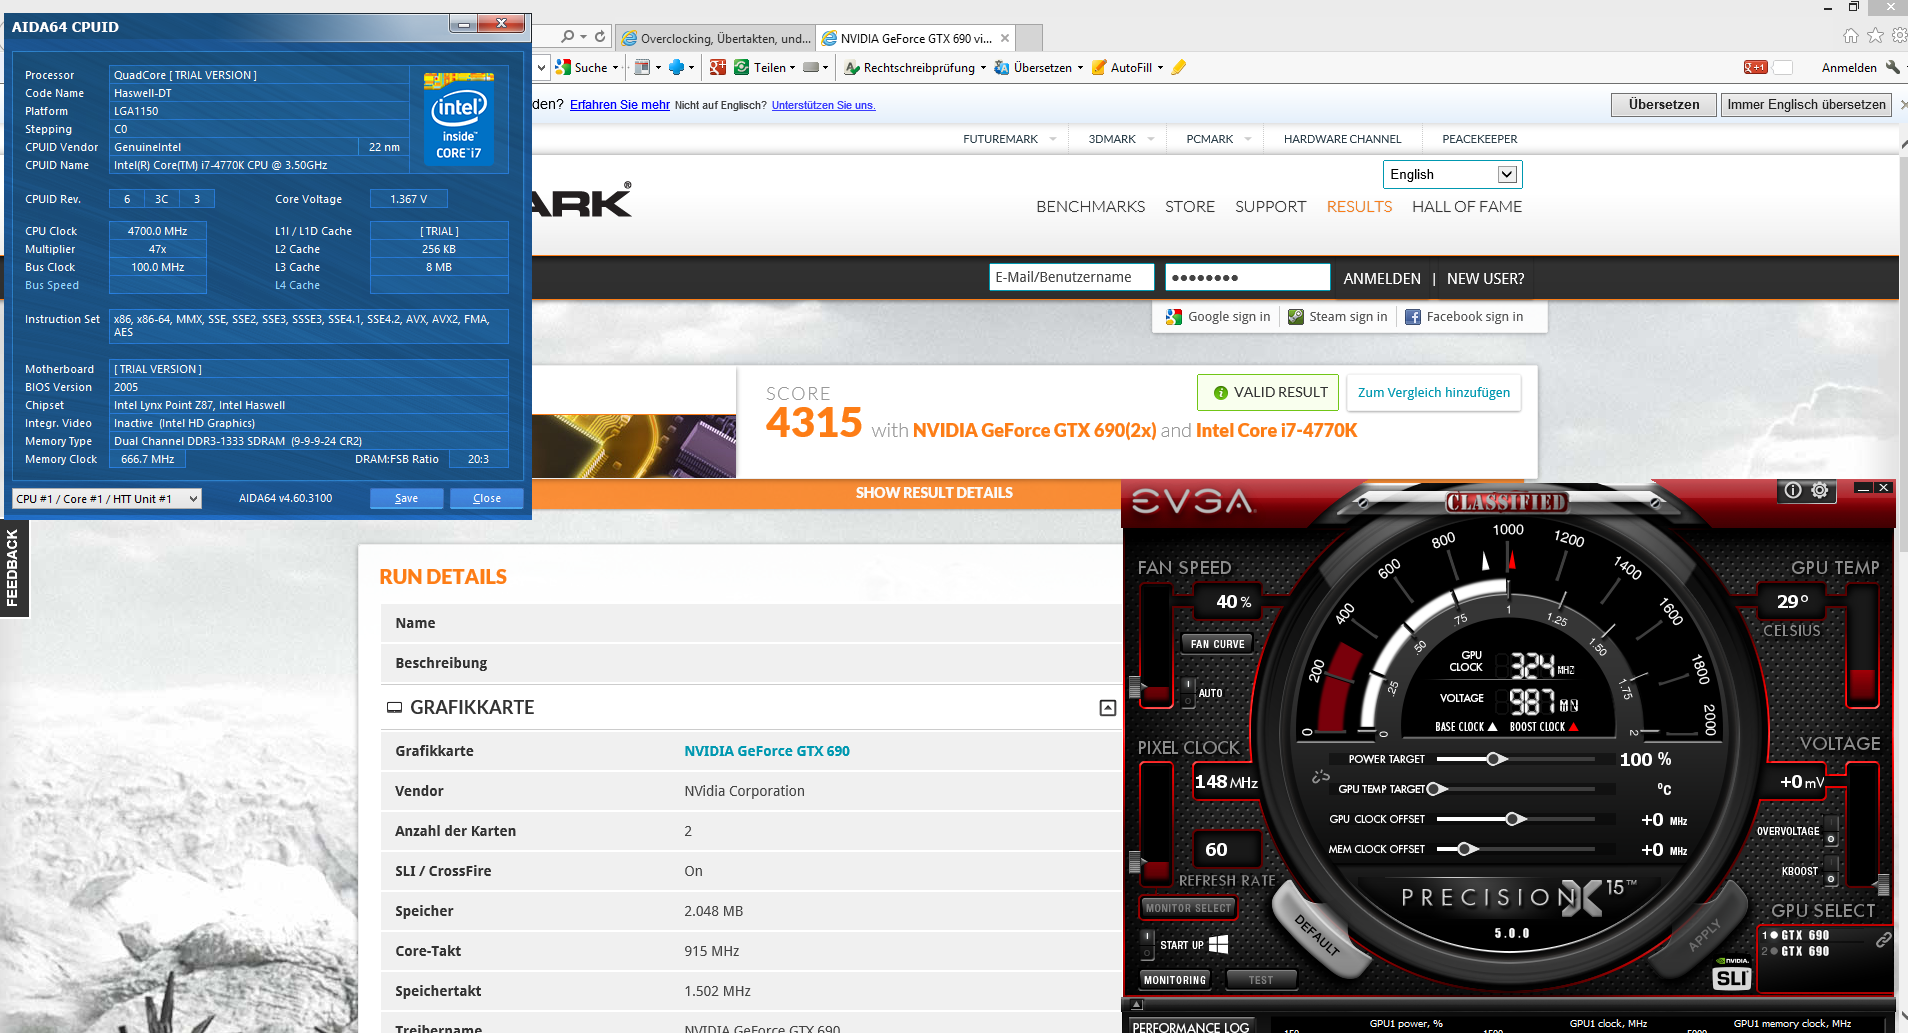The image size is (1908, 1033).
Task: Open the BENCHMARKS menu
Action: pos(1090,207)
